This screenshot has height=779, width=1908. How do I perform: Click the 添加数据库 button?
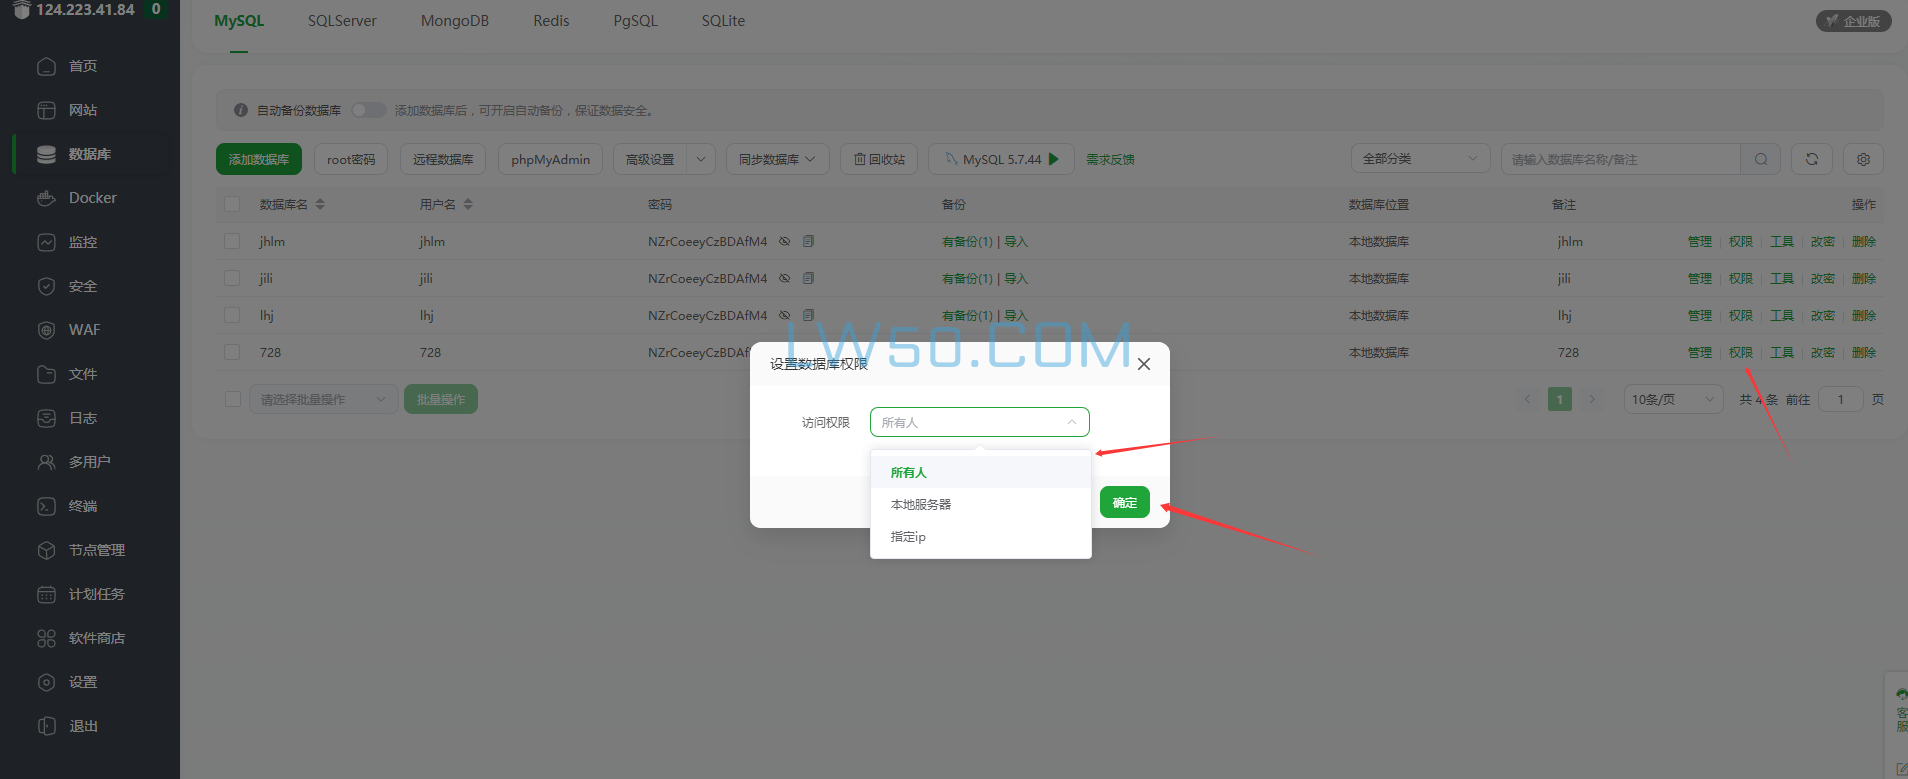click(258, 159)
